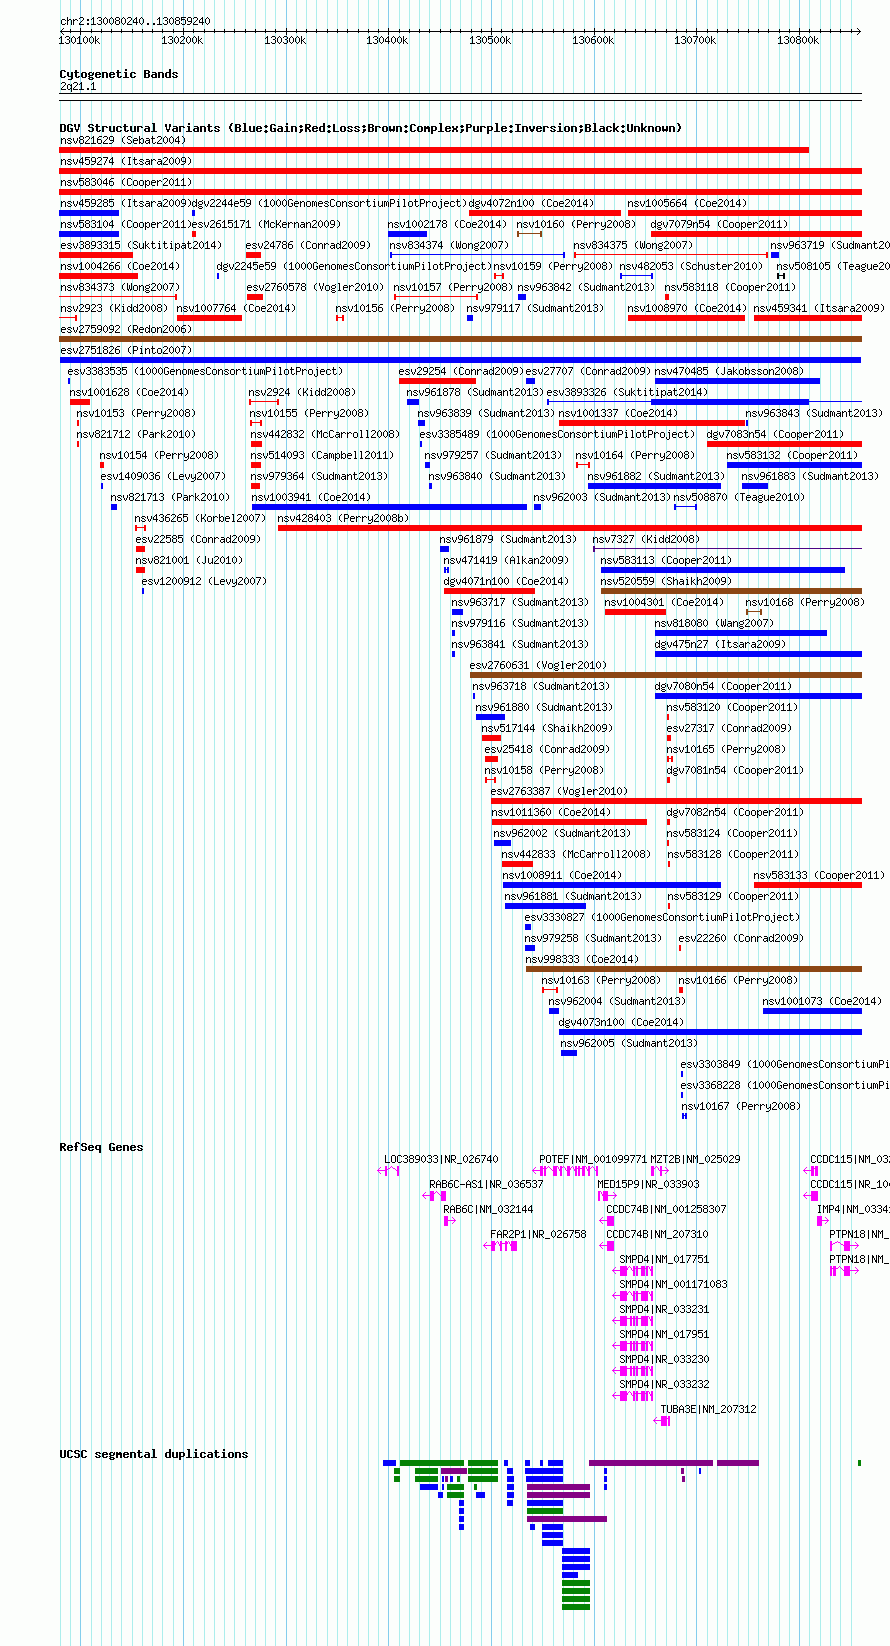Click nsv583133 (Cooper2011) label
This screenshot has width=890, height=1646.
point(819,875)
